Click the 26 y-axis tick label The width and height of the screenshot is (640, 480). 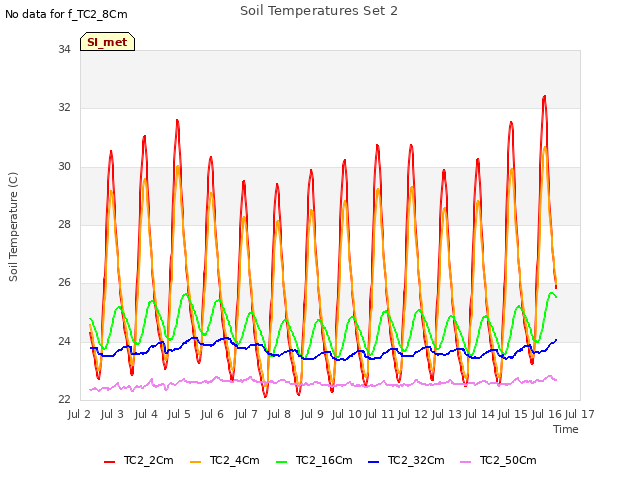tap(64, 282)
